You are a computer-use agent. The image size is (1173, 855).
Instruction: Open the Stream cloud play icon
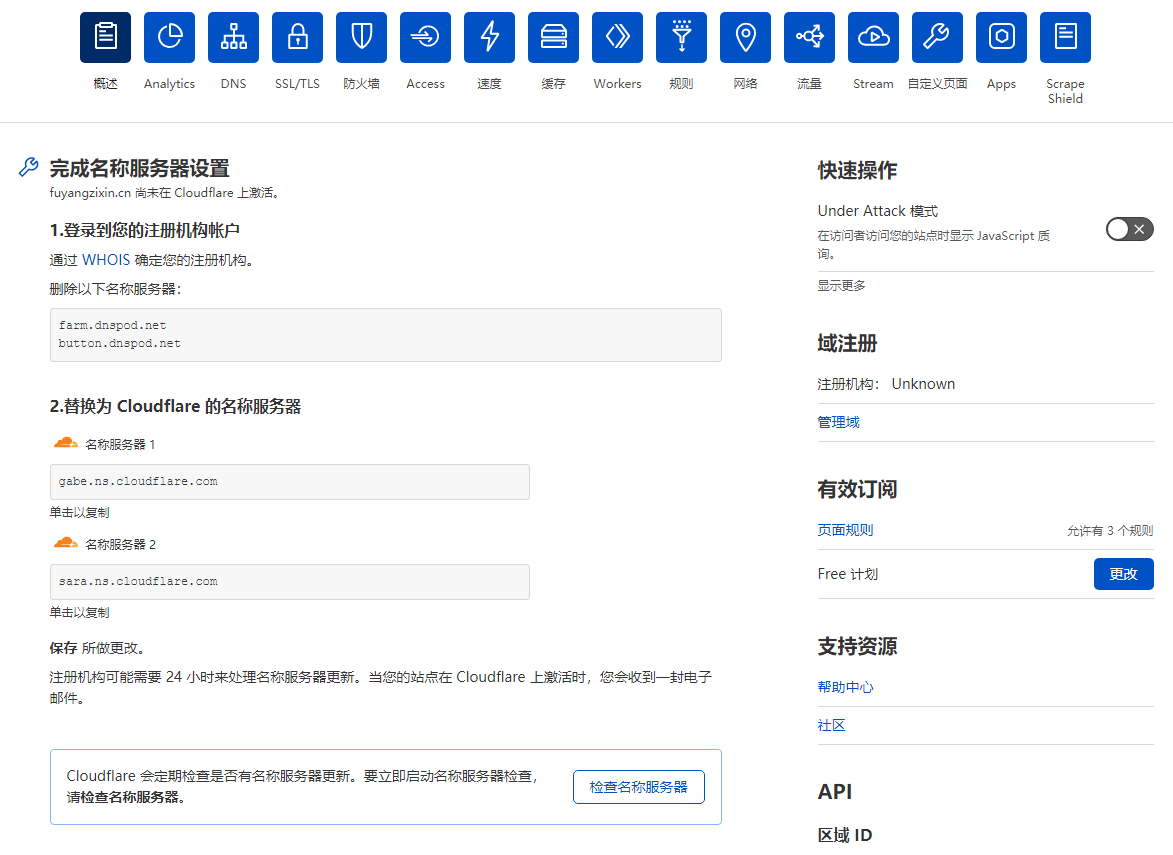pos(874,37)
